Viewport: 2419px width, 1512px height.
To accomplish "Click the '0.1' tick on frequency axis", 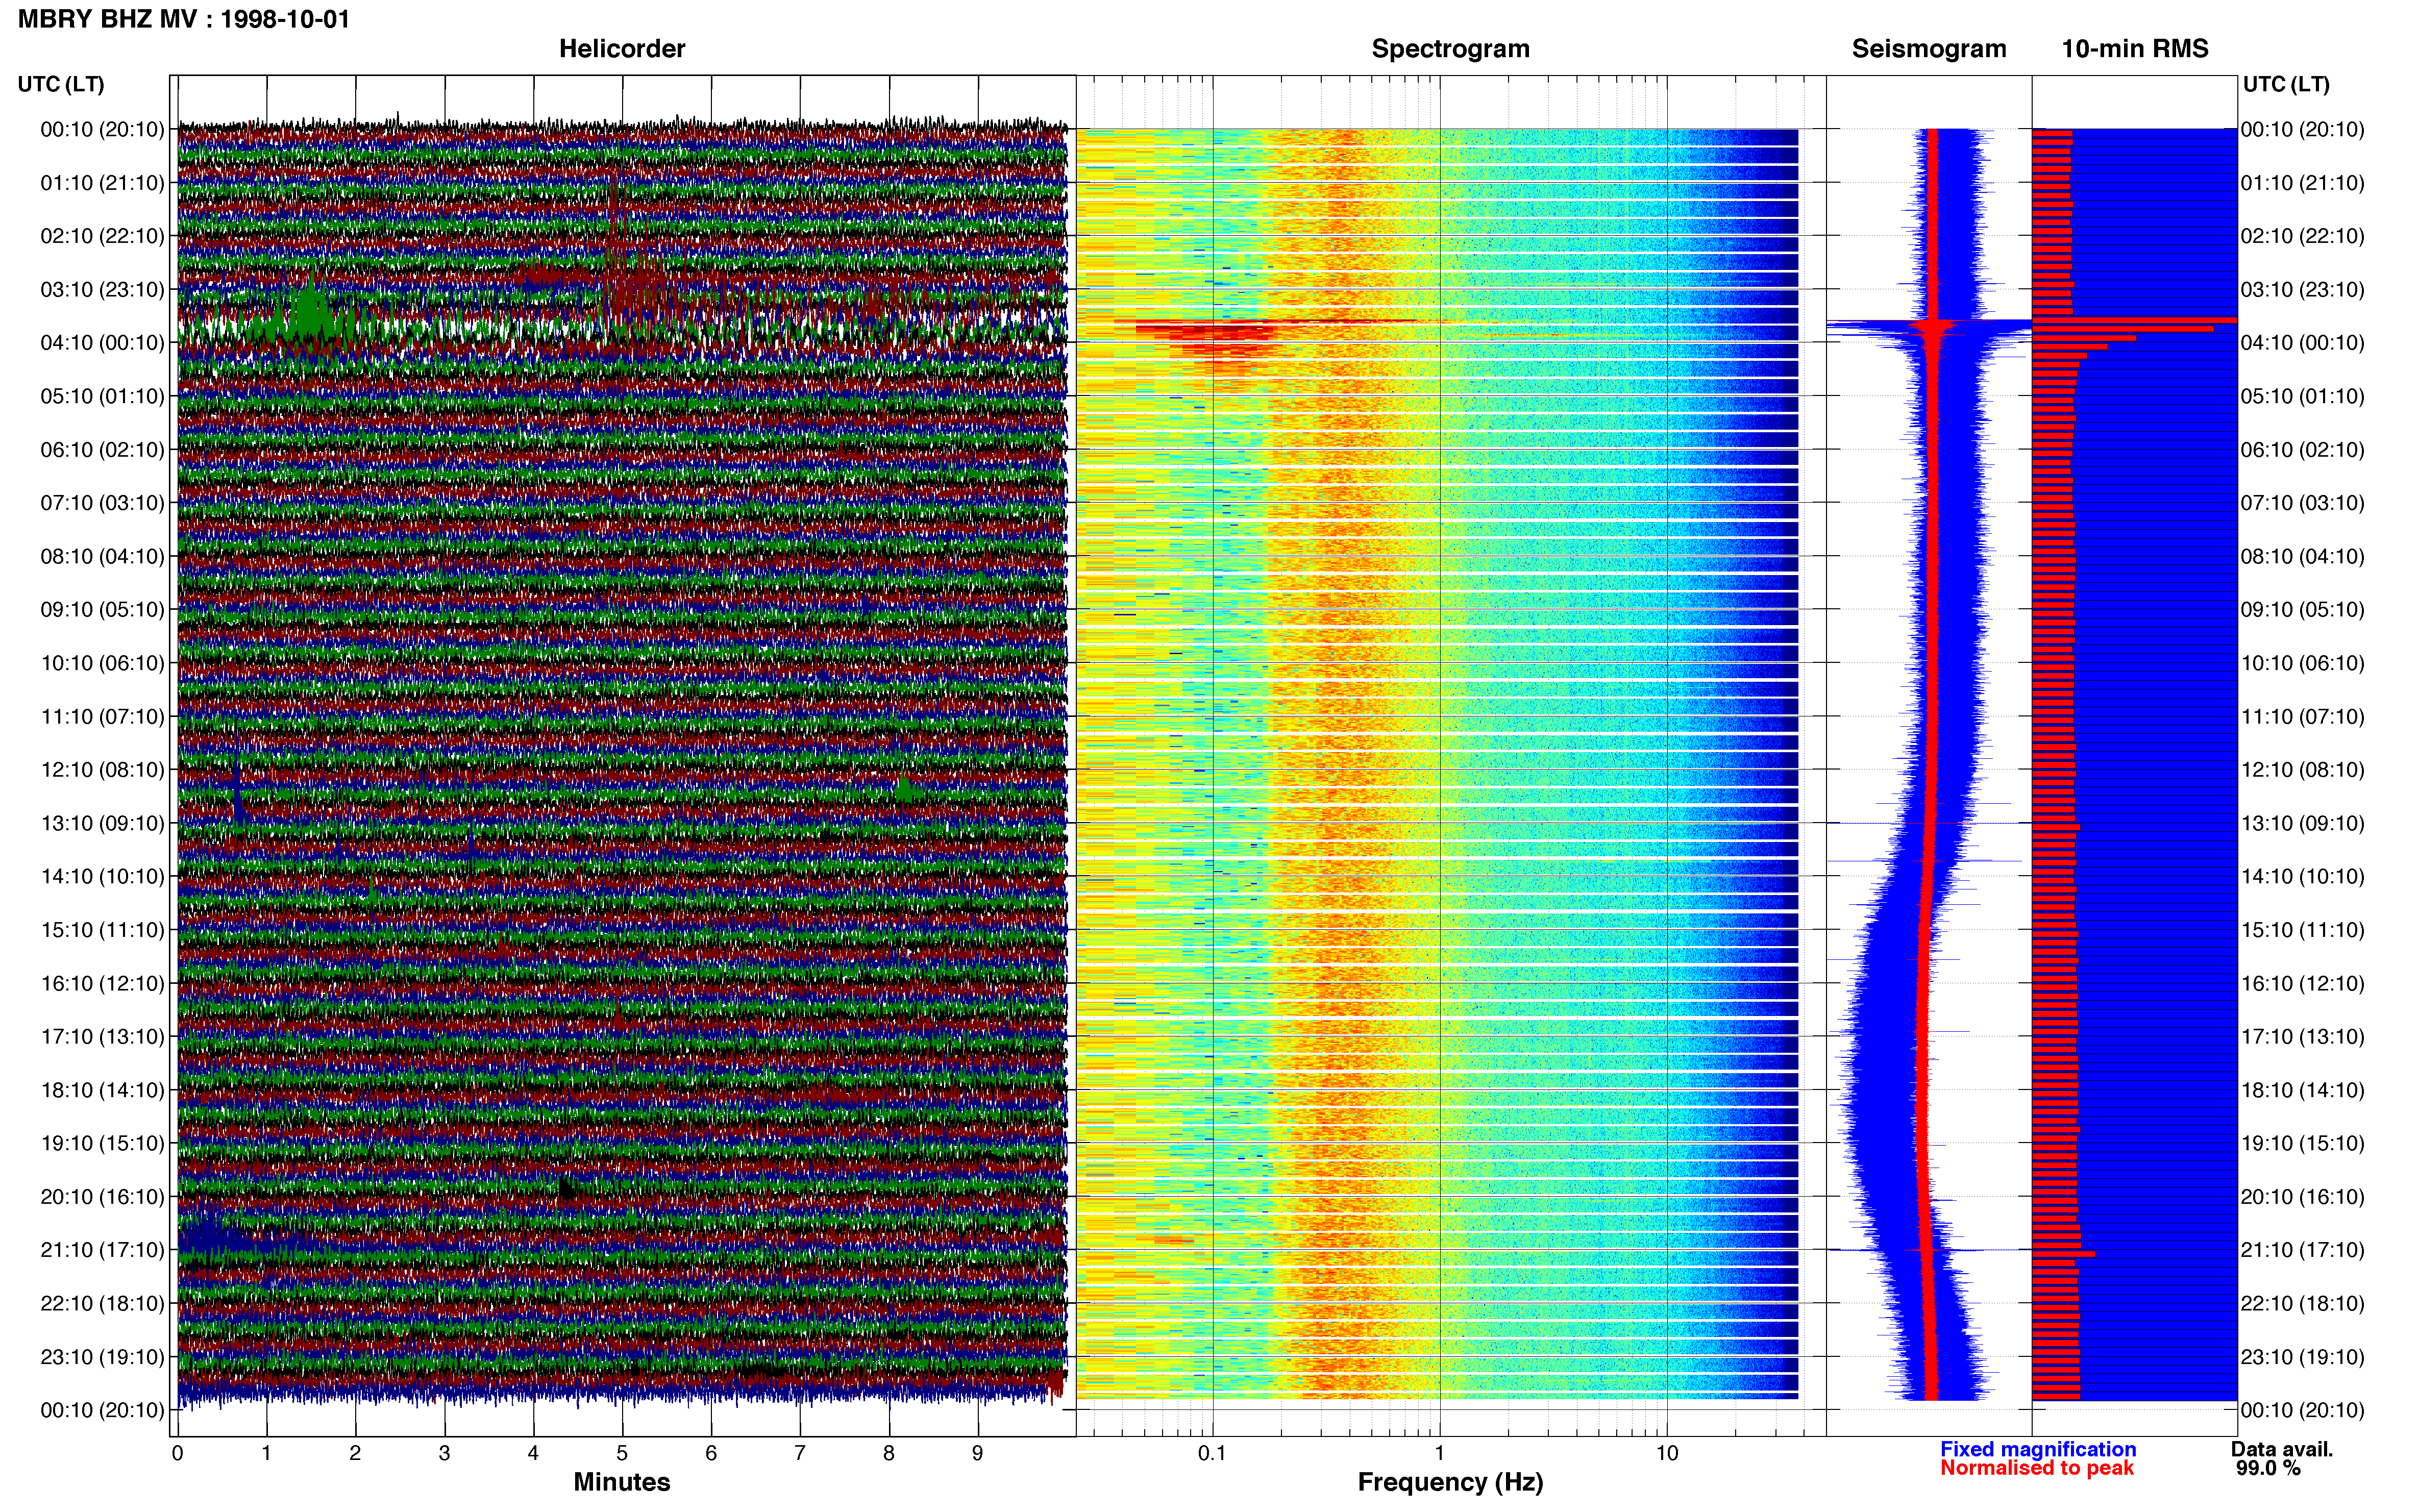I will [1212, 1453].
